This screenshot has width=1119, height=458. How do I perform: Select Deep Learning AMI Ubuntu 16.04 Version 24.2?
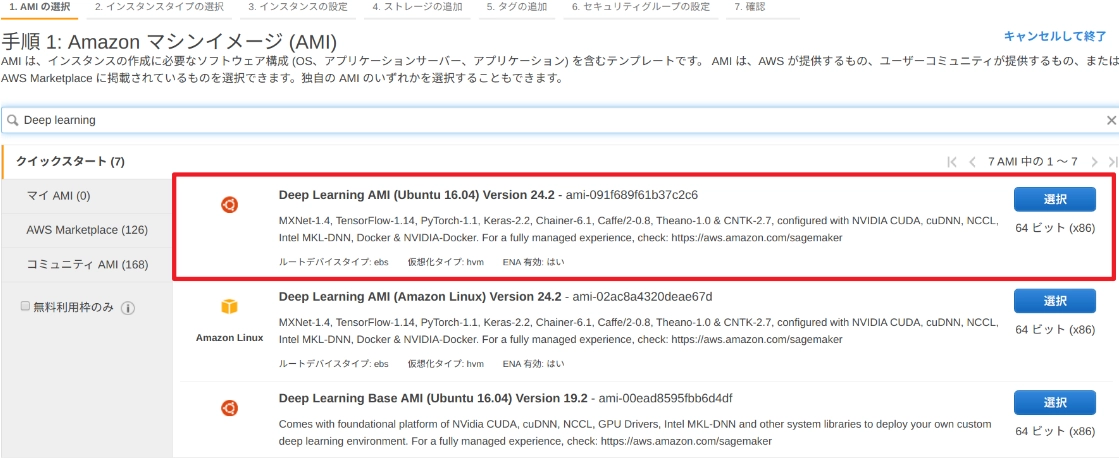pyautogui.click(x=1055, y=200)
